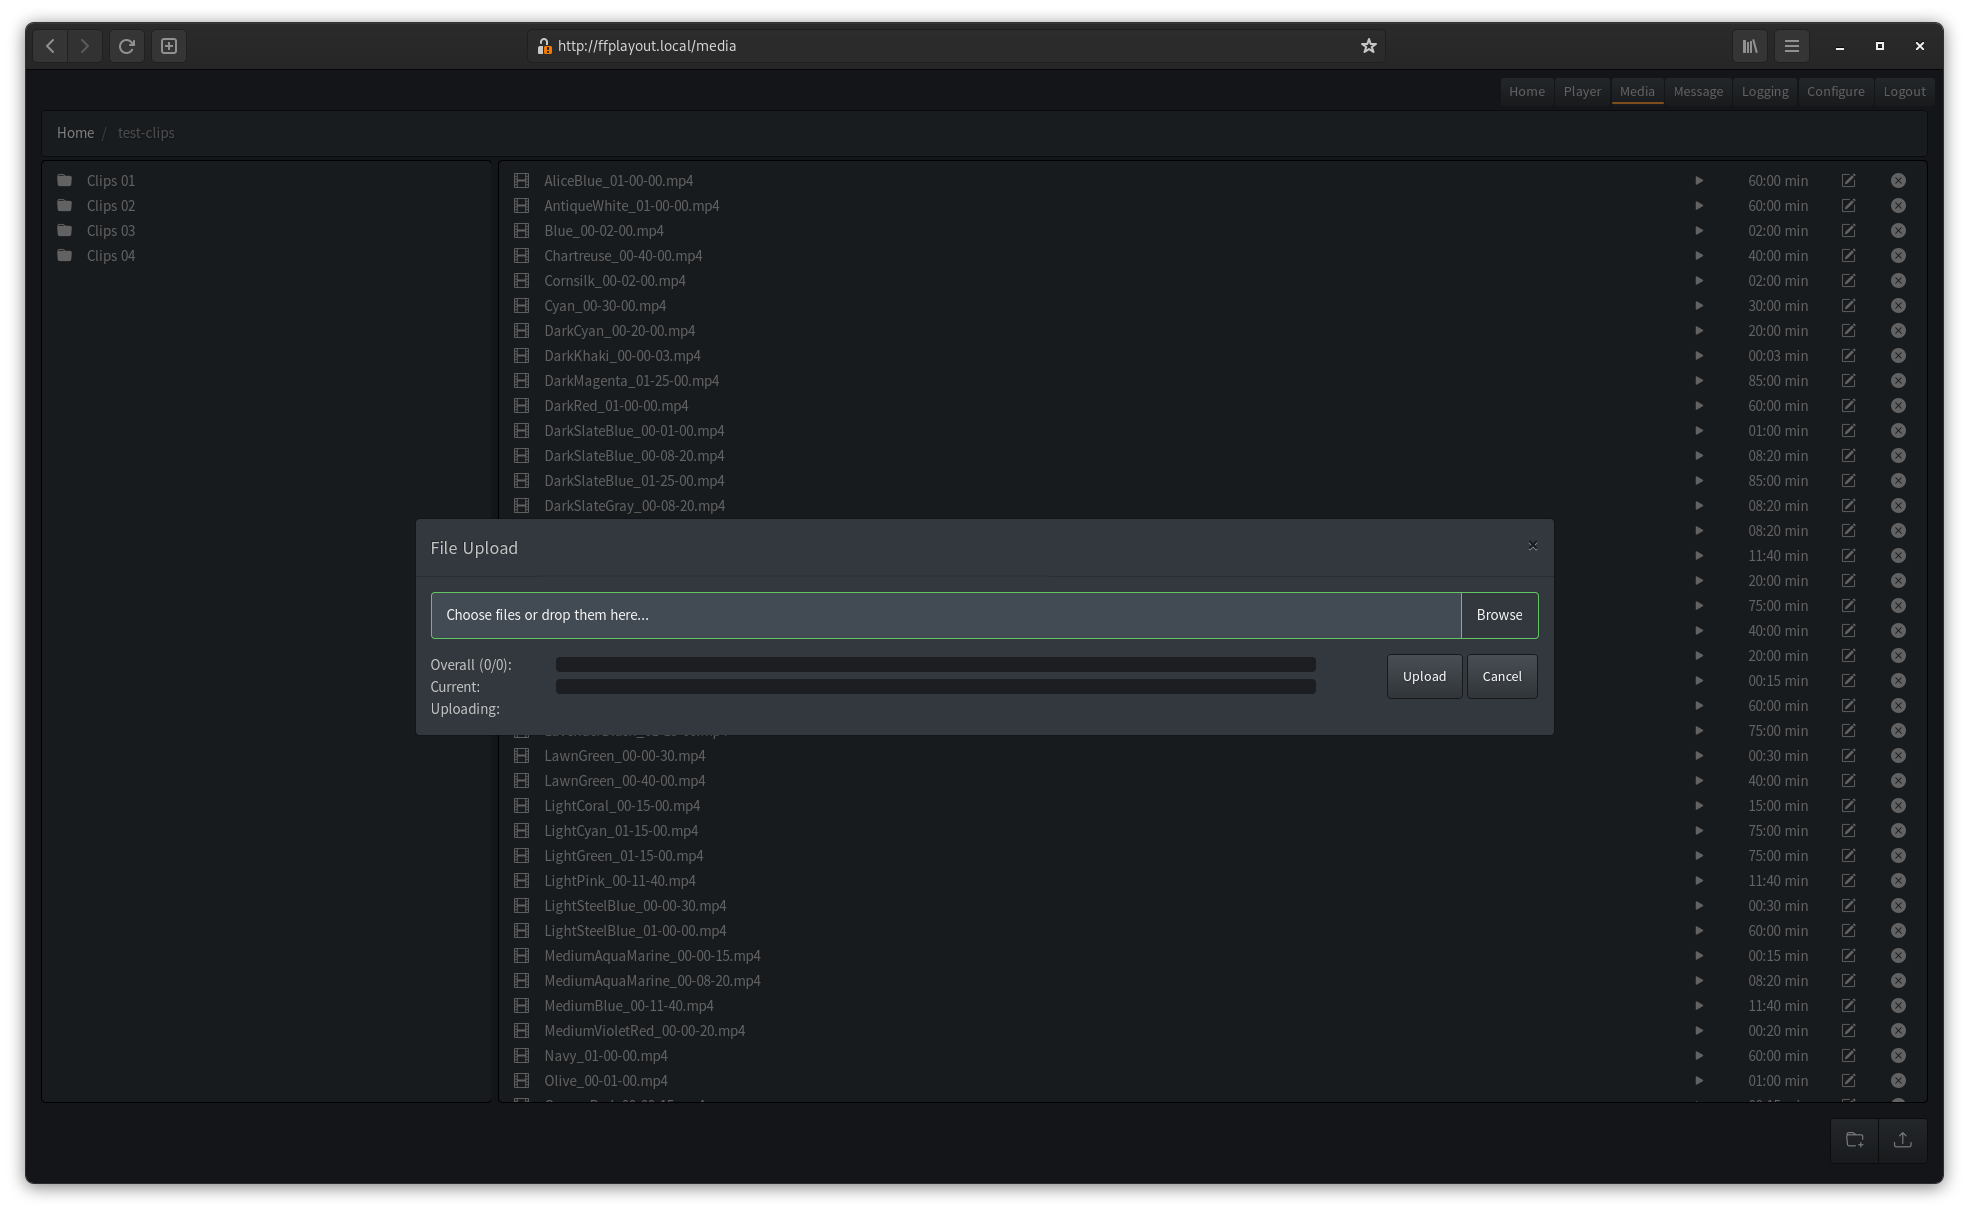Delete DarkSlateBlue_00-08-20.mp4
The height and width of the screenshot is (1212, 1969).
point(1898,456)
